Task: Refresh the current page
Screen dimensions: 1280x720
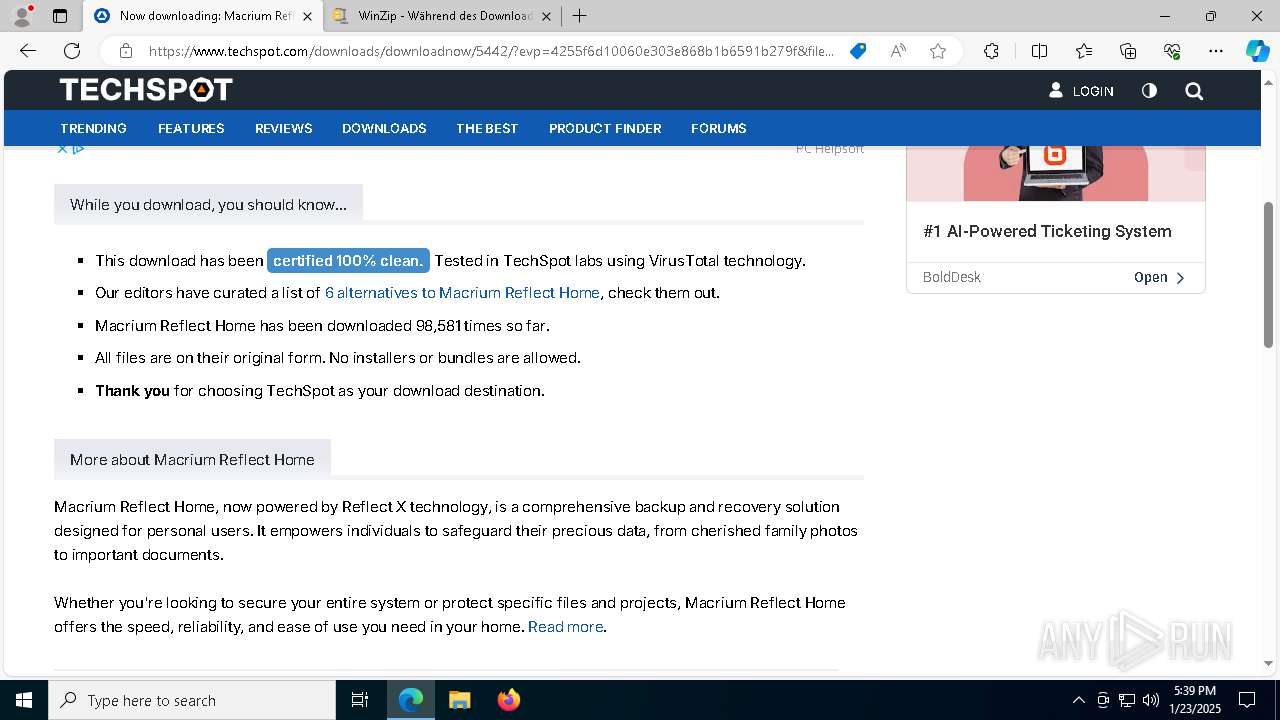Action: pyautogui.click(x=72, y=51)
